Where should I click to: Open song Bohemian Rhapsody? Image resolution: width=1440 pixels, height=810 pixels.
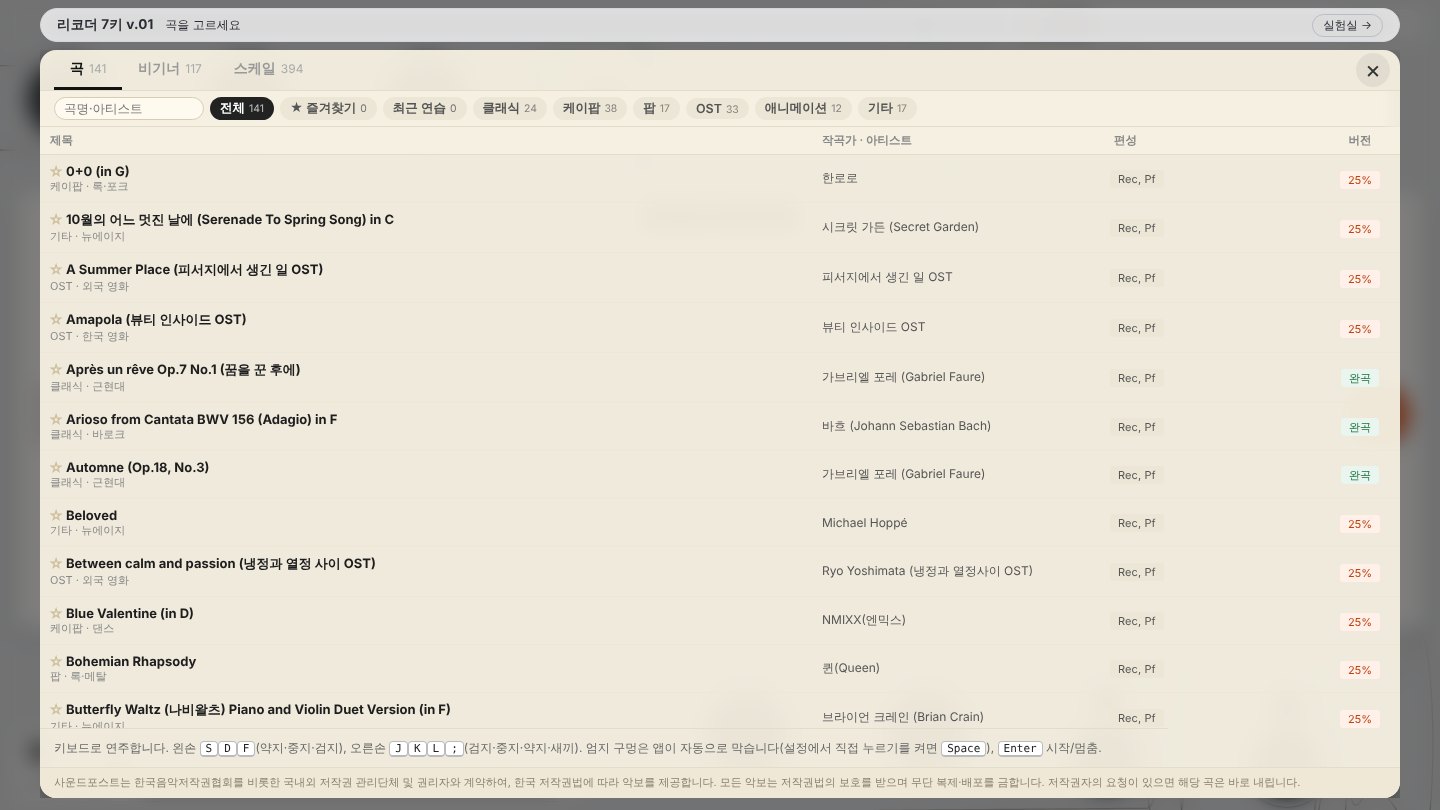pos(131,661)
